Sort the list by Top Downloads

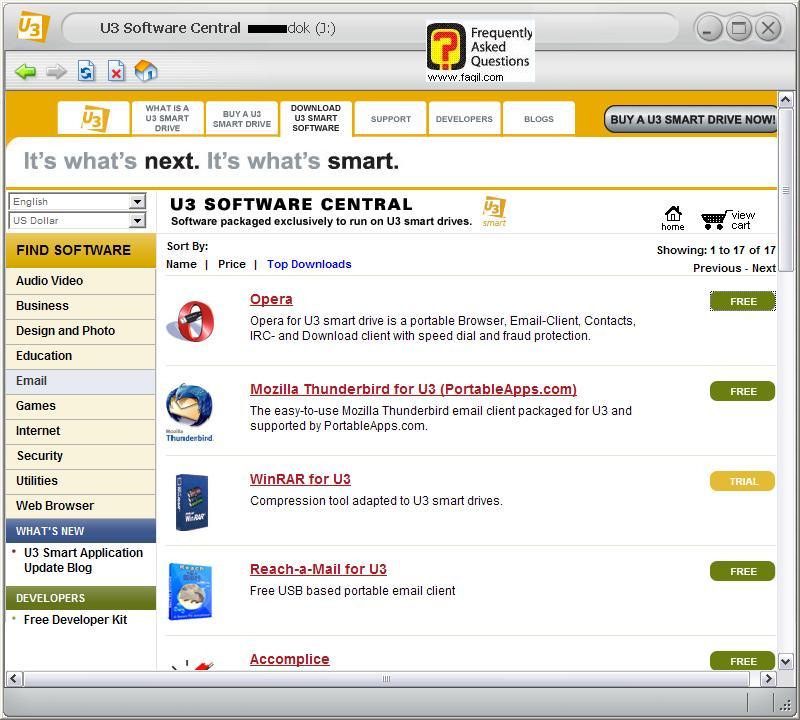tap(309, 264)
